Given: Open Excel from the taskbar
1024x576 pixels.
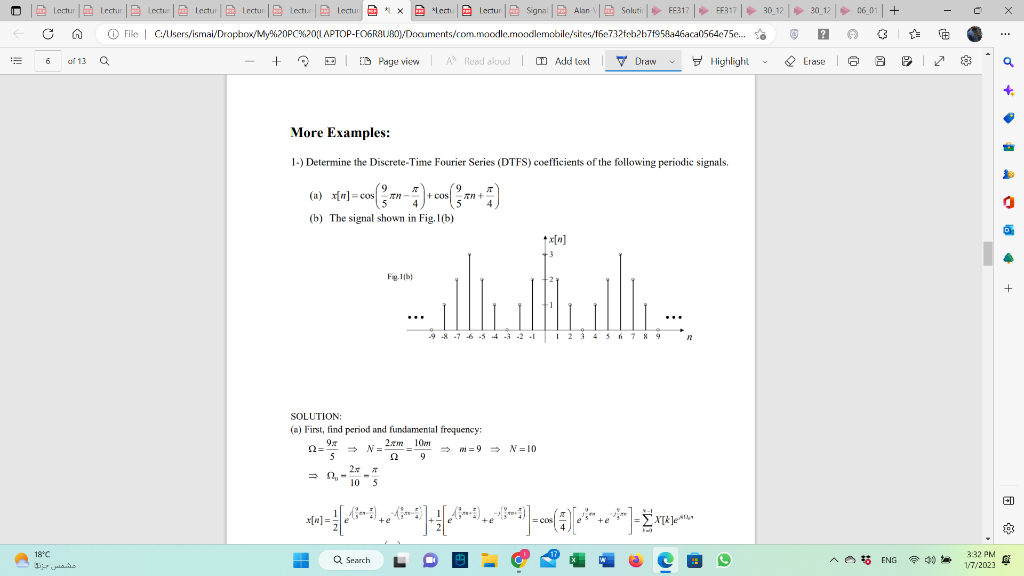Looking at the screenshot, I should coord(577,560).
